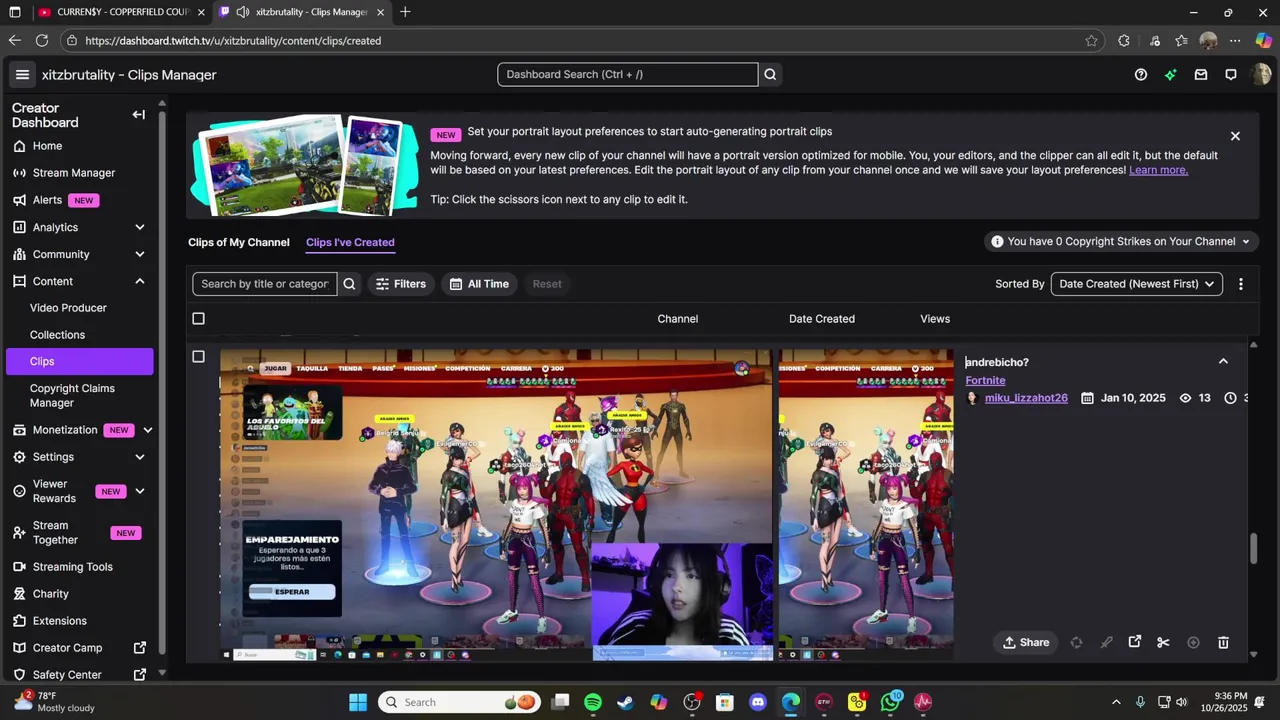
Task: Open the Sorted By dropdown
Action: [1136, 284]
